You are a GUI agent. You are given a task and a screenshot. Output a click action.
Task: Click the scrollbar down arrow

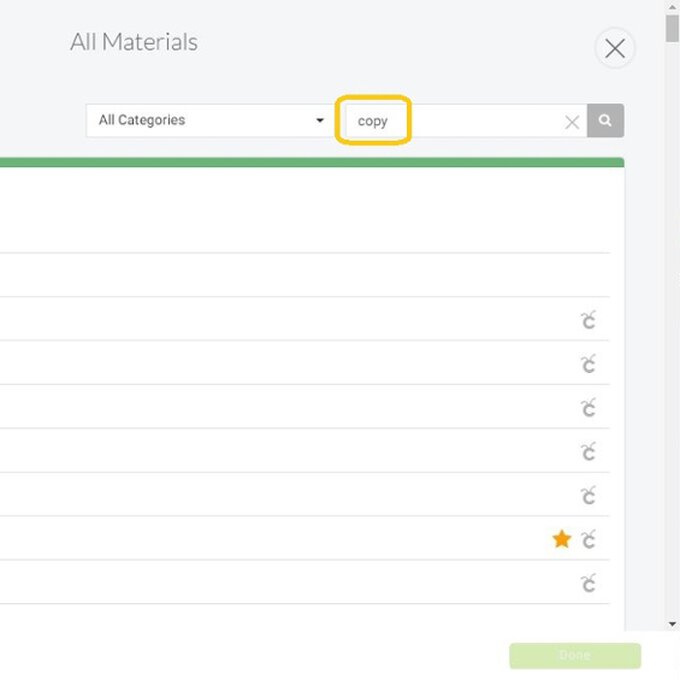click(x=672, y=624)
